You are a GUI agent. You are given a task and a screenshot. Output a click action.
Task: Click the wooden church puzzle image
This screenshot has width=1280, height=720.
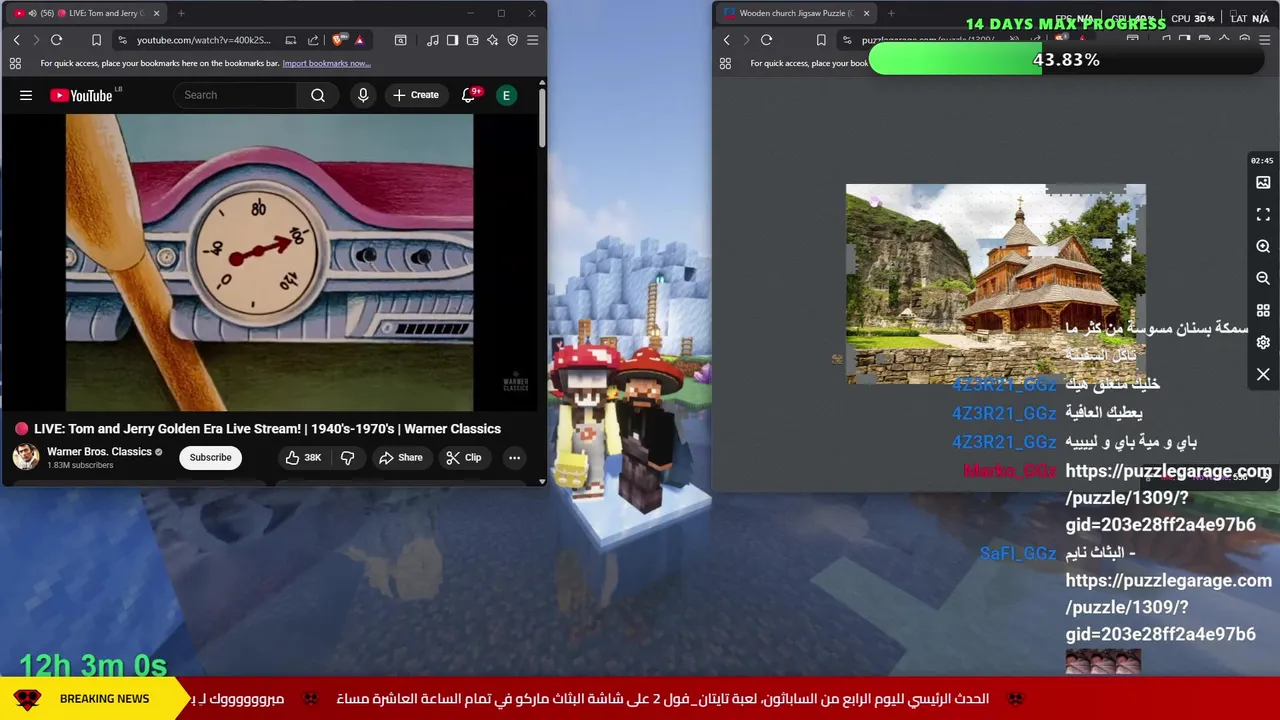coord(996,284)
